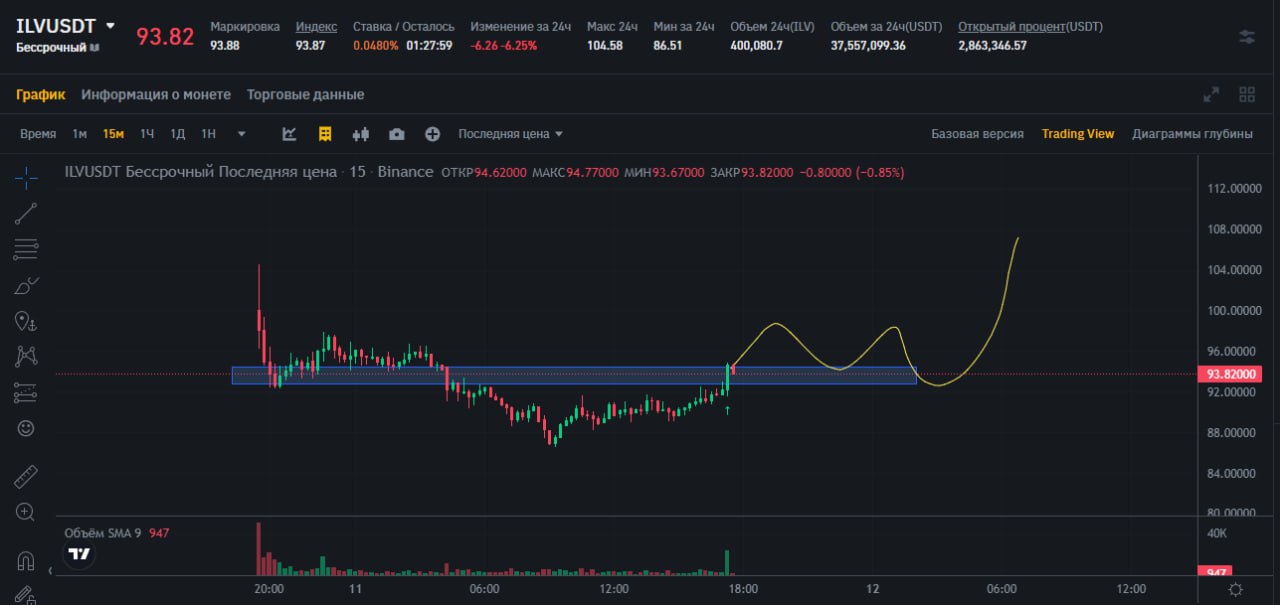Open the anchored text/pin tool
Image resolution: width=1280 pixels, height=605 pixels.
pos(26,321)
